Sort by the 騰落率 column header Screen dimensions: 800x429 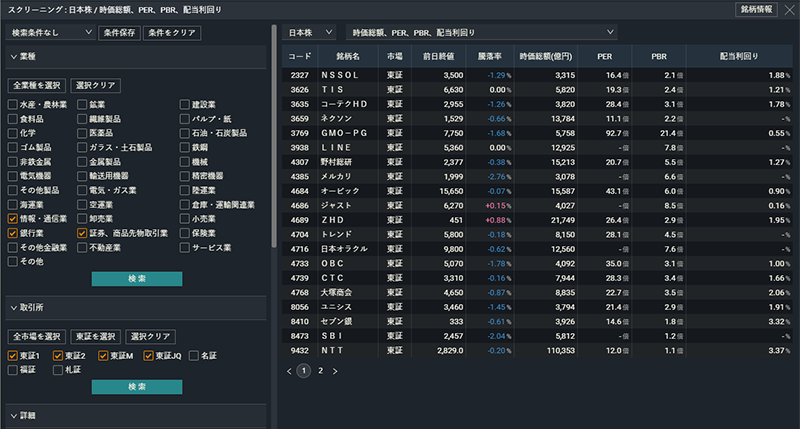pos(490,56)
